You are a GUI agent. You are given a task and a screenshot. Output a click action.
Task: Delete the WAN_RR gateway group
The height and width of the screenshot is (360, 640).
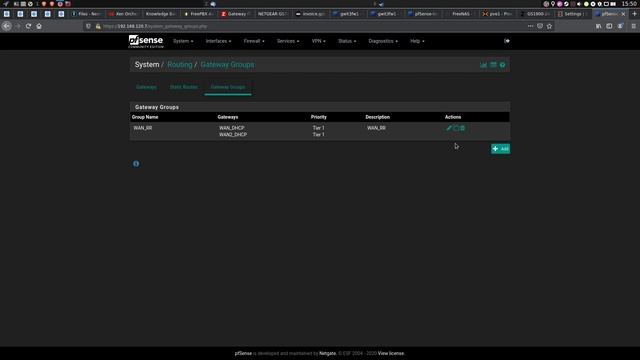pyautogui.click(x=462, y=128)
